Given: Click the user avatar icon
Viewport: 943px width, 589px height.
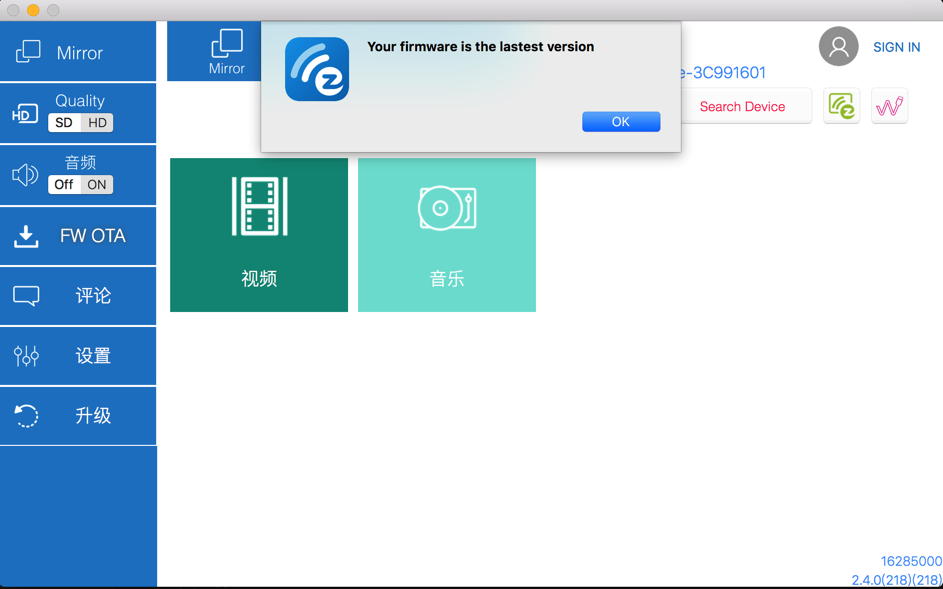Looking at the screenshot, I should (838, 46).
